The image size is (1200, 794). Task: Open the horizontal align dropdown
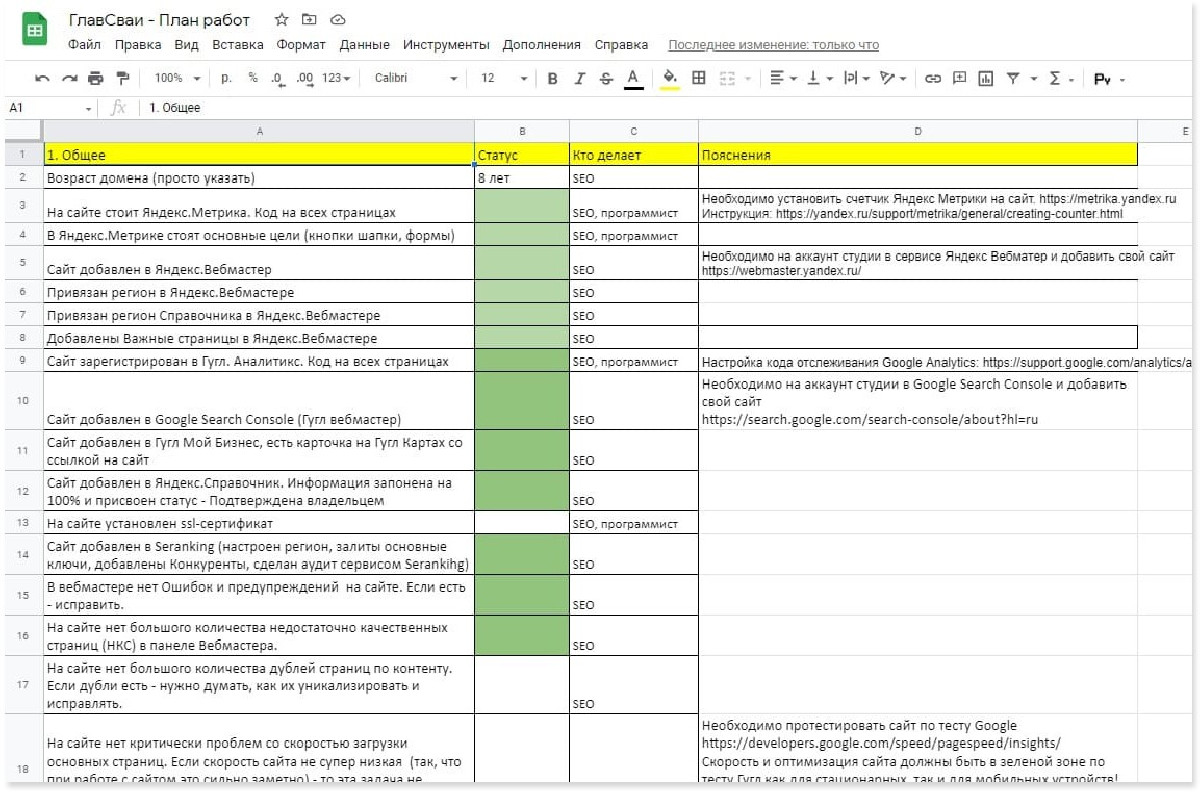click(x=784, y=78)
